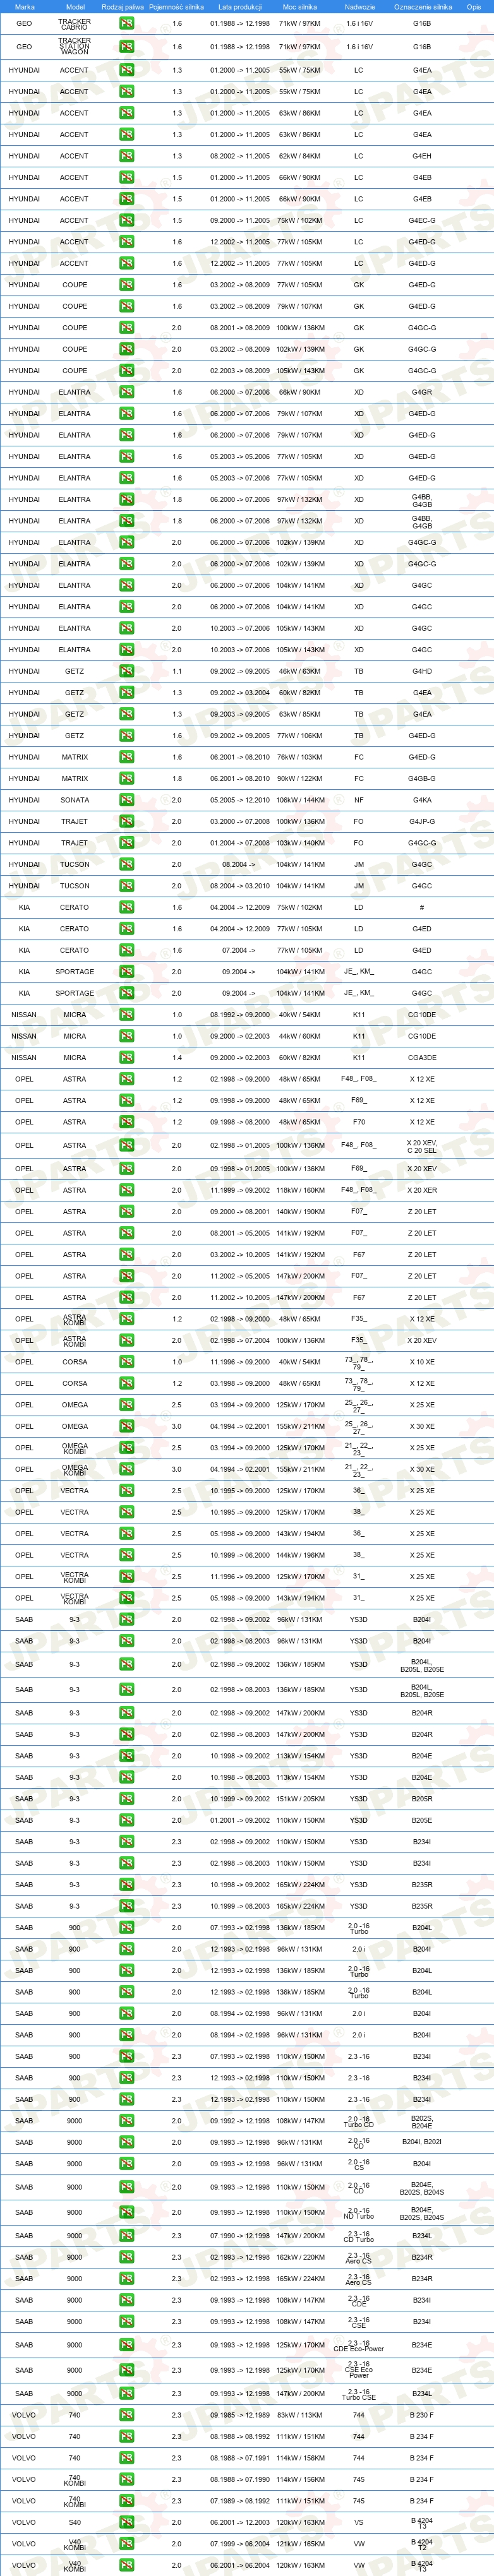The image size is (494, 2576).
Task: Click fuel icon in MICRA CGA3DE row
Action: 126,1057
